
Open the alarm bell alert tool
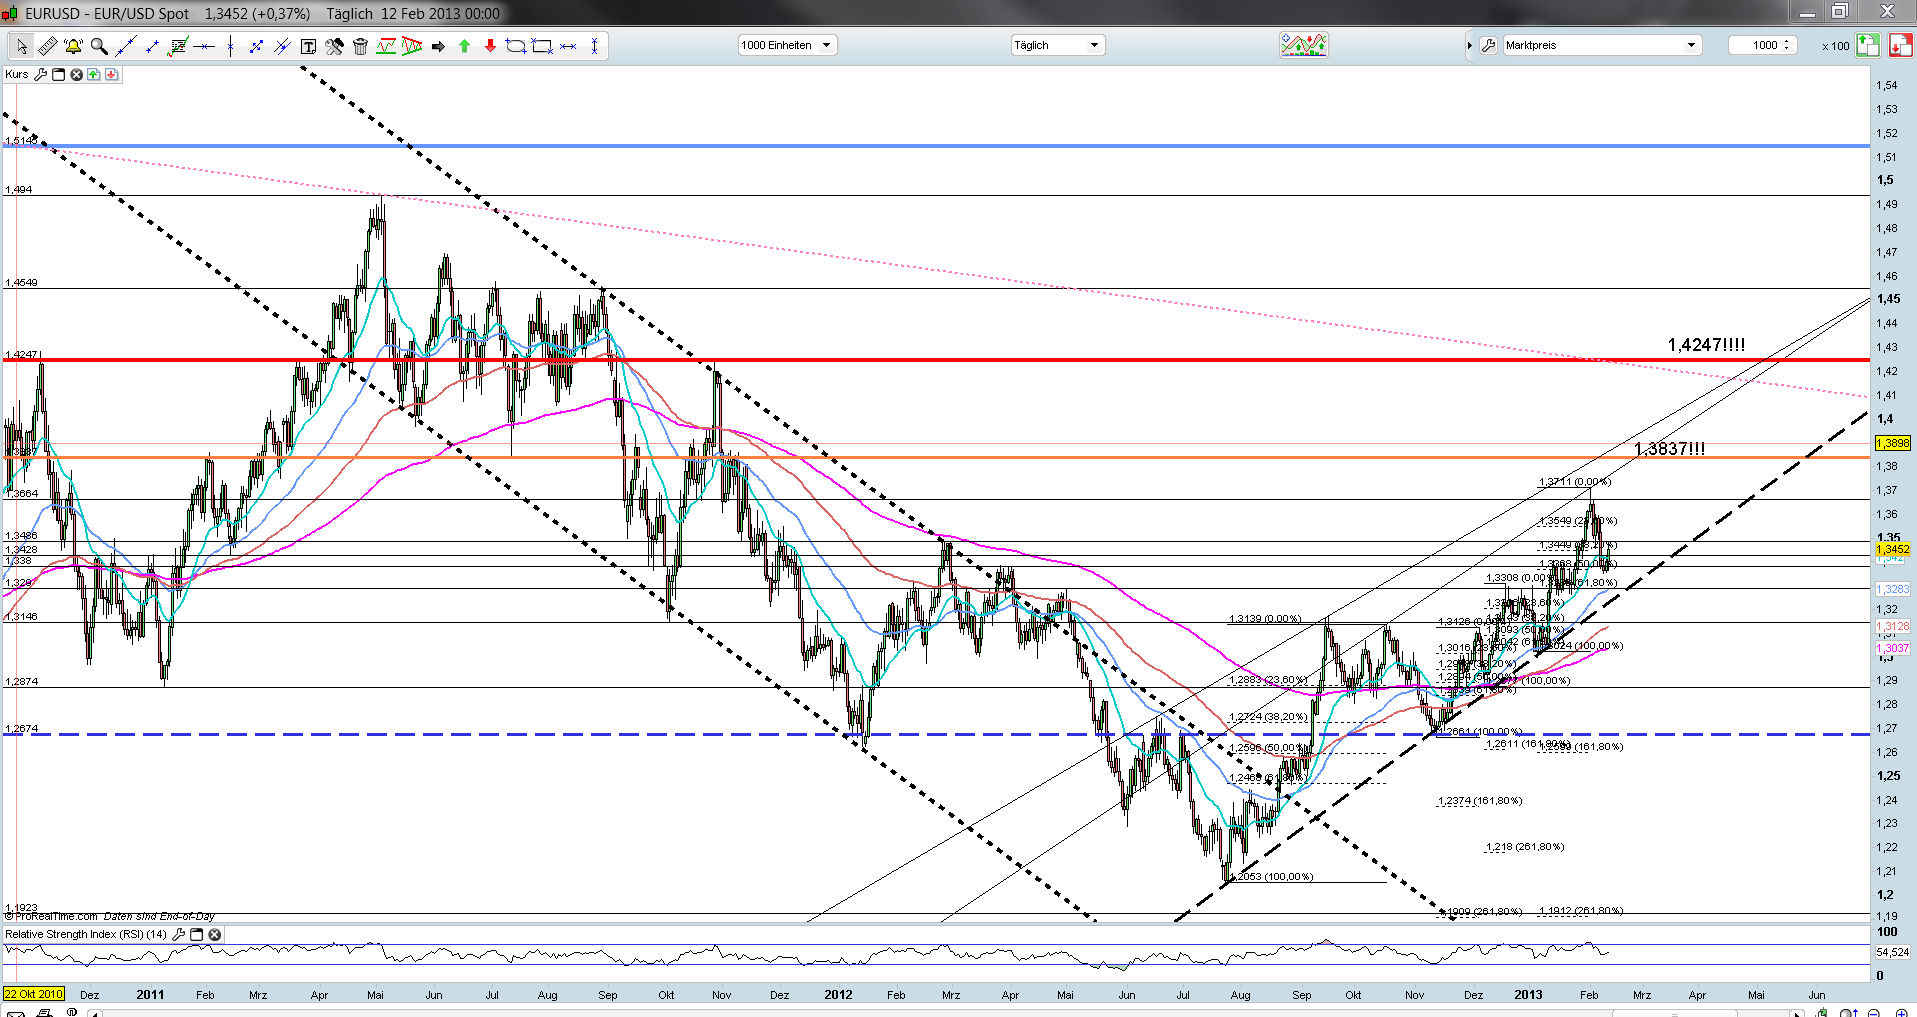[73, 46]
